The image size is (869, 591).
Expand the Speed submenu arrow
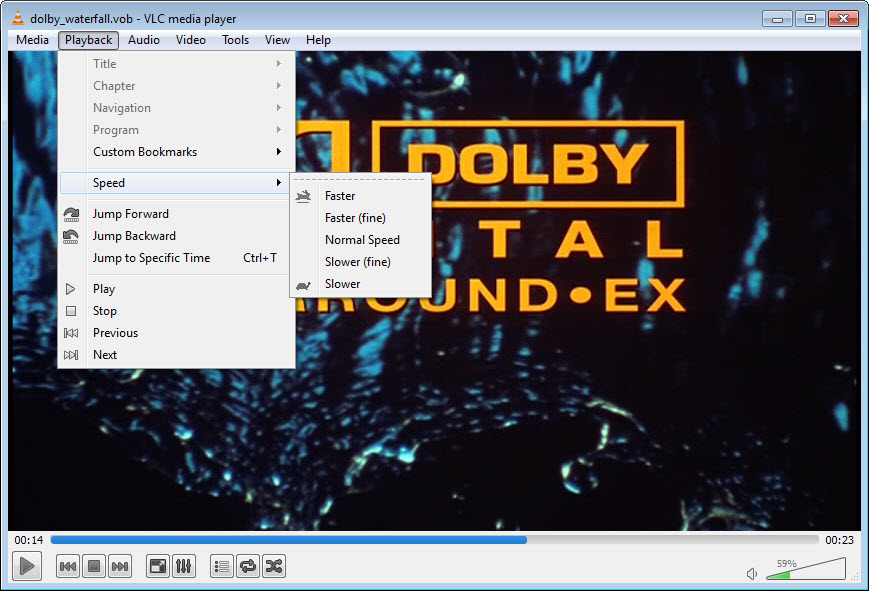(x=279, y=182)
